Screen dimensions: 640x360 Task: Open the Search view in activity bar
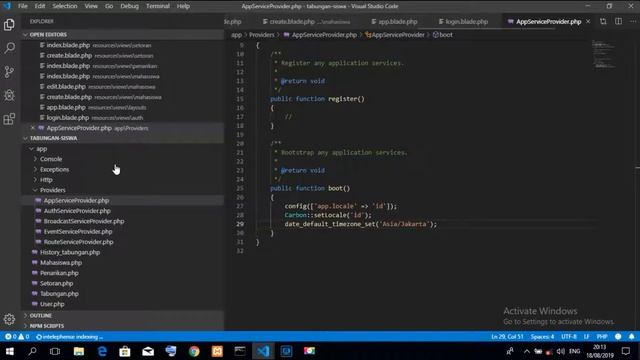click(9, 48)
